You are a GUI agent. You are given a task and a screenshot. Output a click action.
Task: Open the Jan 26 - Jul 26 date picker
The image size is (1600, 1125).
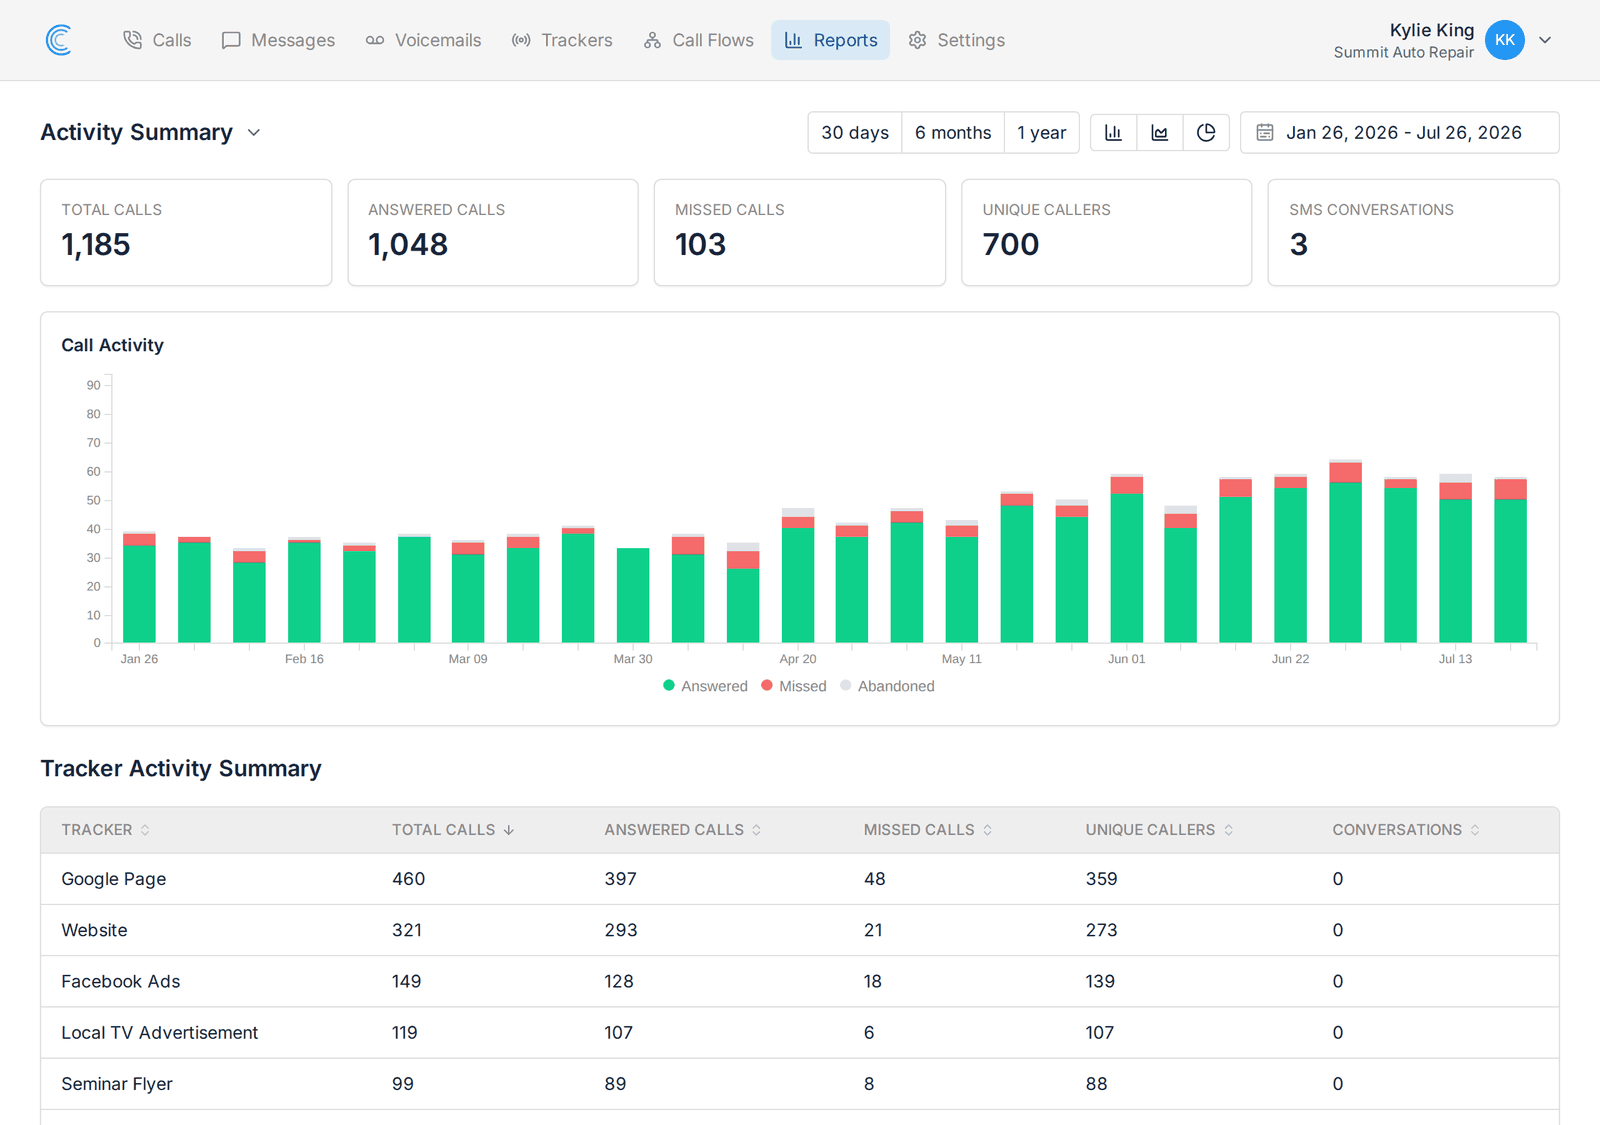pos(1399,132)
